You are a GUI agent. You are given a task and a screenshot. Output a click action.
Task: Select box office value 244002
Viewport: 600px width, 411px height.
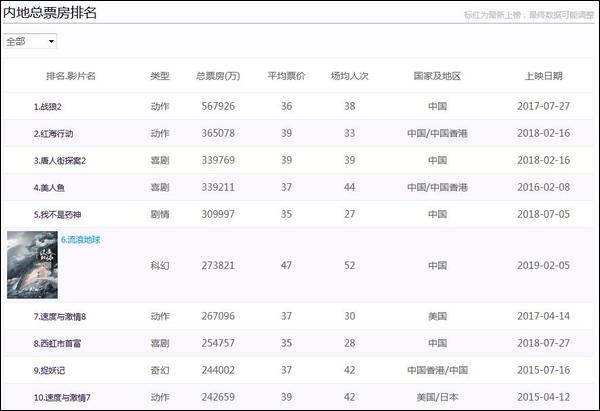click(218, 370)
